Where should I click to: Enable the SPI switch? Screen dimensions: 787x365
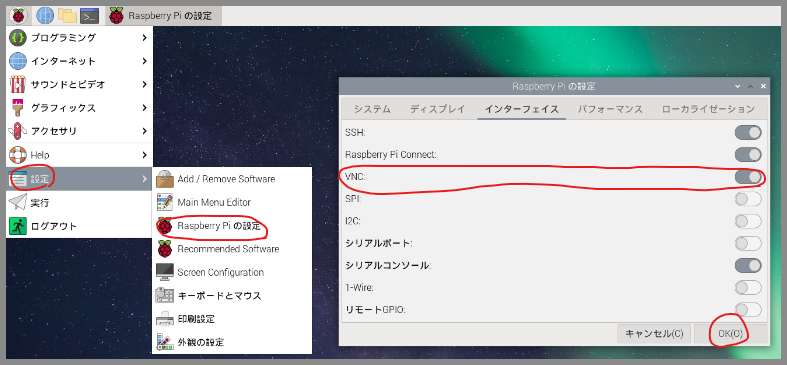pyautogui.click(x=748, y=199)
